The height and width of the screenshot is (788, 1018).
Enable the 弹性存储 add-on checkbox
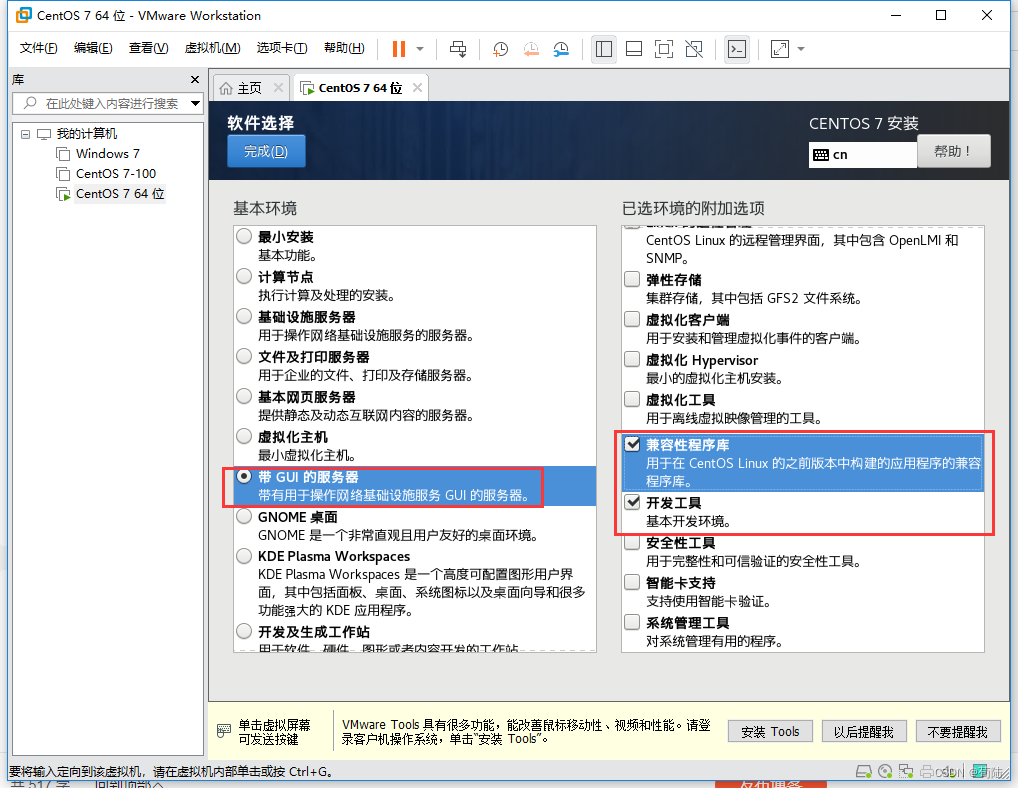coord(632,279)
